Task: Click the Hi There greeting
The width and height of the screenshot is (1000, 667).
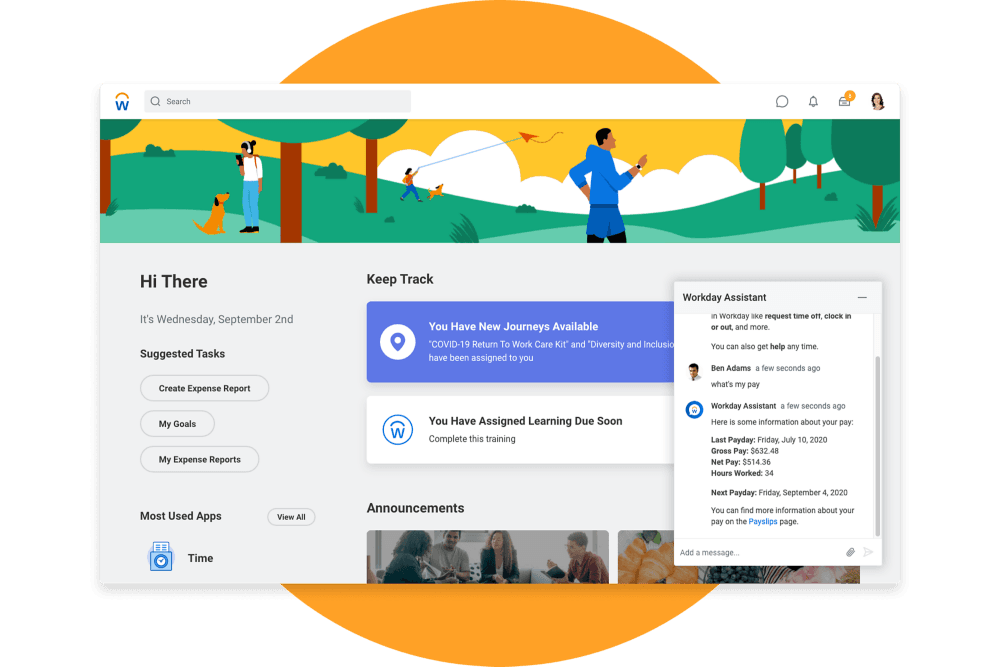Action: tap(173, 282)
